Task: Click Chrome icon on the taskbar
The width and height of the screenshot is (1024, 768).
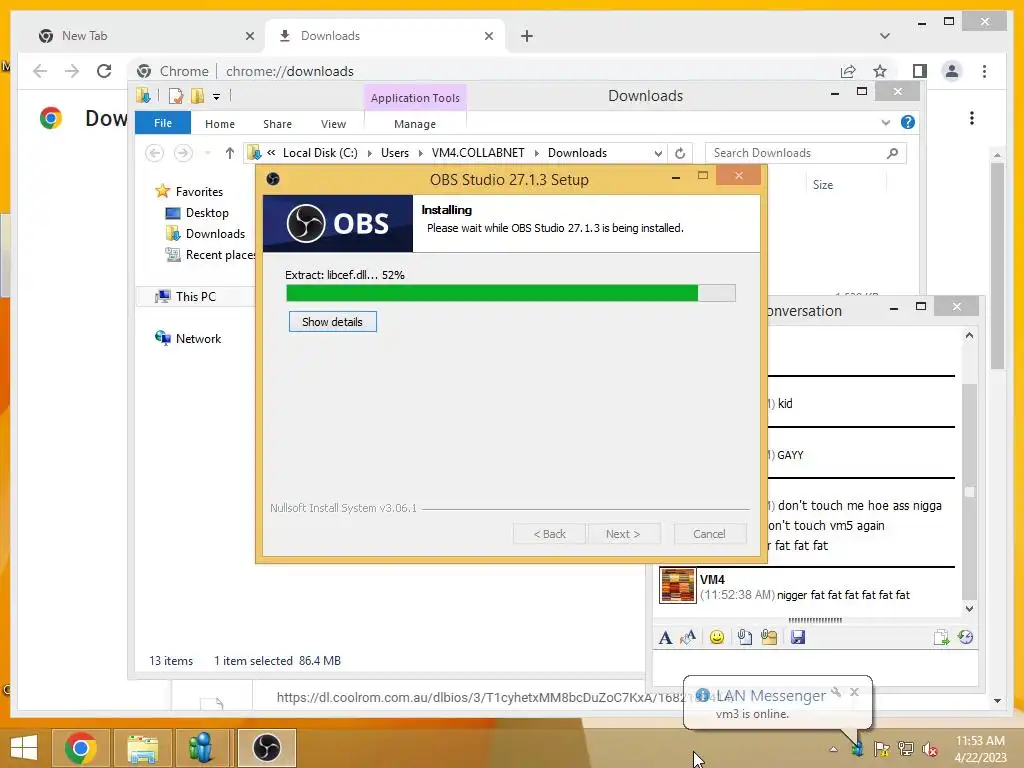Action: pyautogui.click(x=81, y=748)
